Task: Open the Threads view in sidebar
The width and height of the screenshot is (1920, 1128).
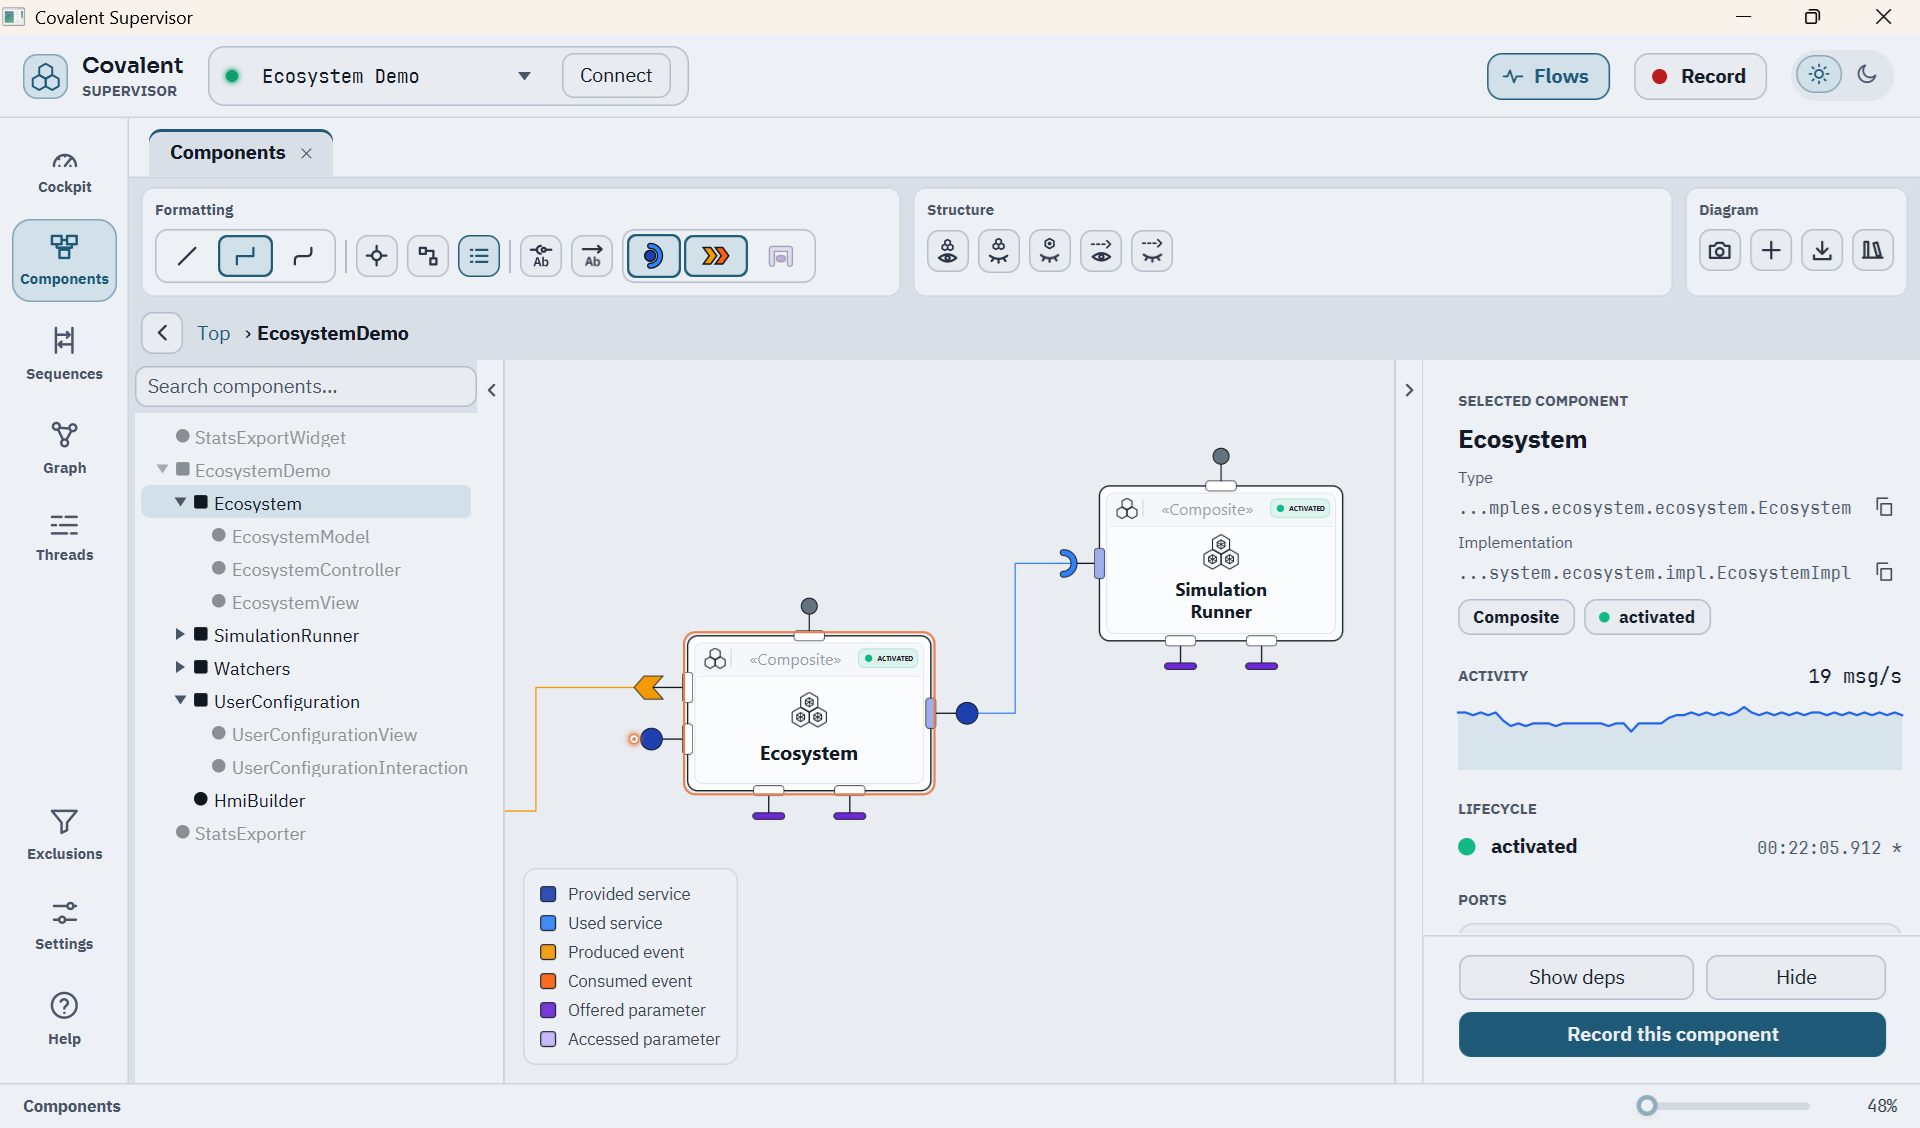Action: point(64,536)
